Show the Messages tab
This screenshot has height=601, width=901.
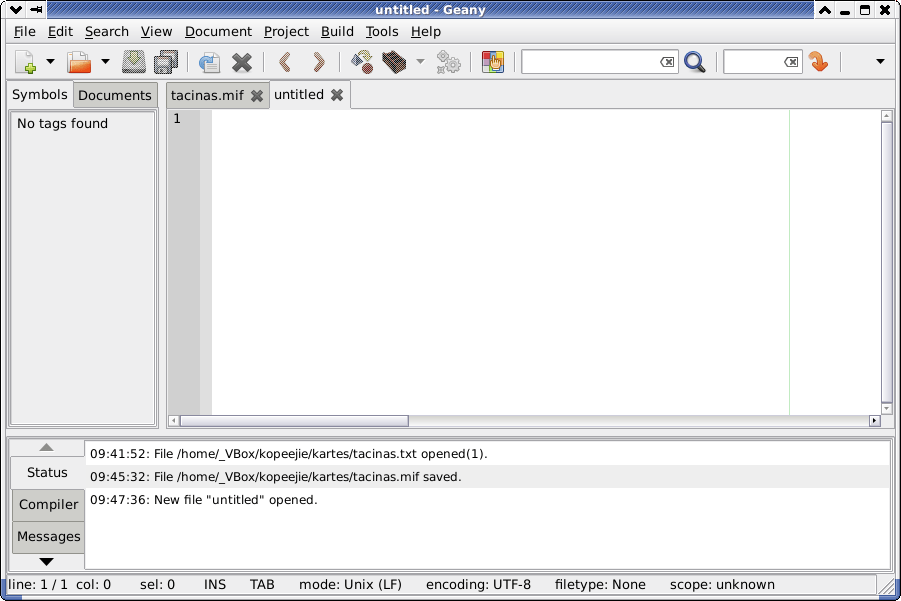pyautogui.click(x=48, y=537)
